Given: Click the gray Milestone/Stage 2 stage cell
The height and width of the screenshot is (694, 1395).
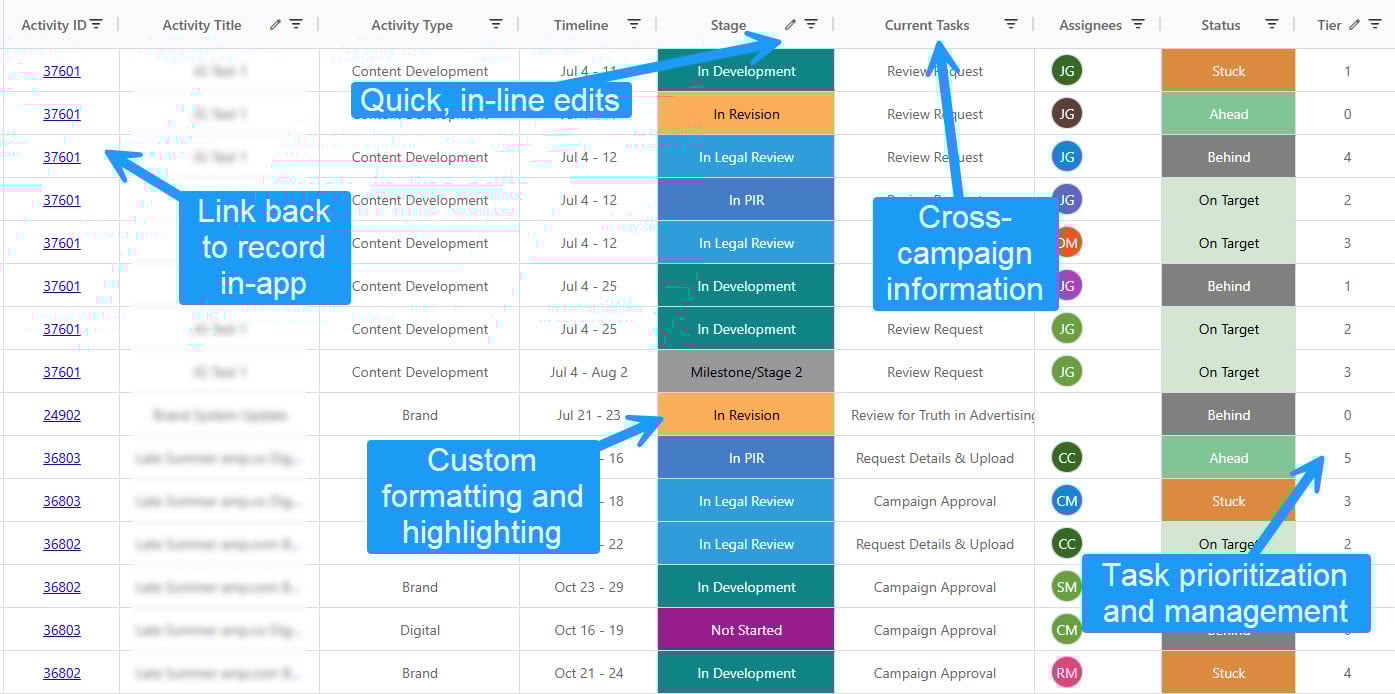Looking at the screenshot, I should tap(746, 372).
